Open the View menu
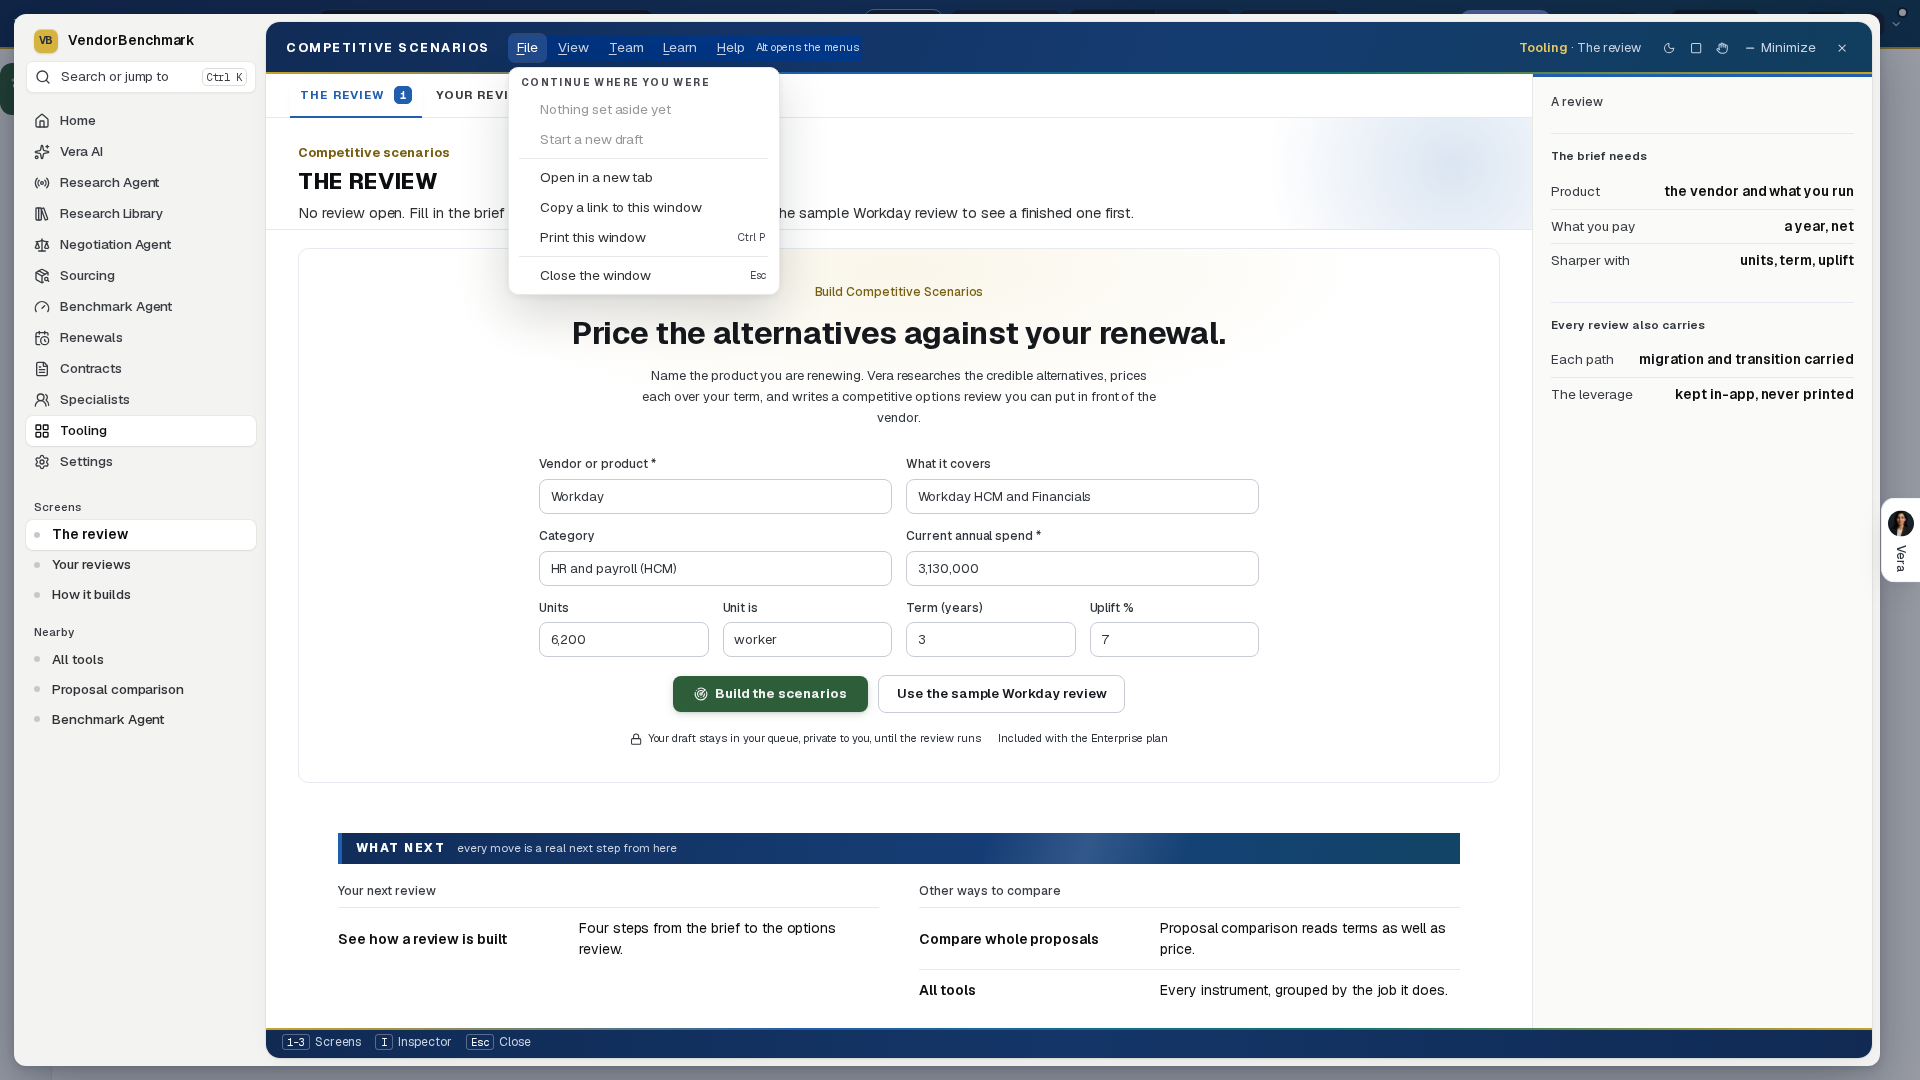Image resolution: width=1920 pixels, height=1080 pixels. 573,48
